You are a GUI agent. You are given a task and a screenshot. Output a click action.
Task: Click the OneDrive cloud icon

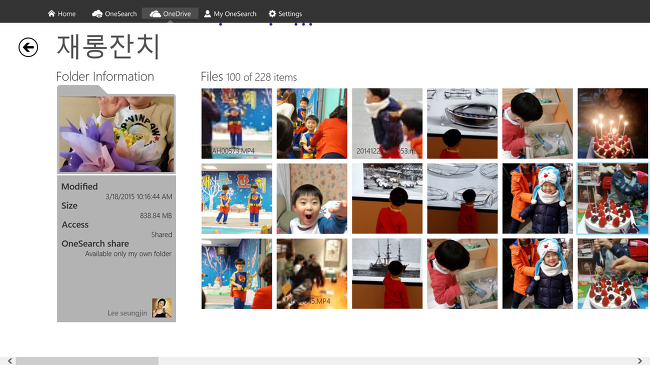click(155, 14)
